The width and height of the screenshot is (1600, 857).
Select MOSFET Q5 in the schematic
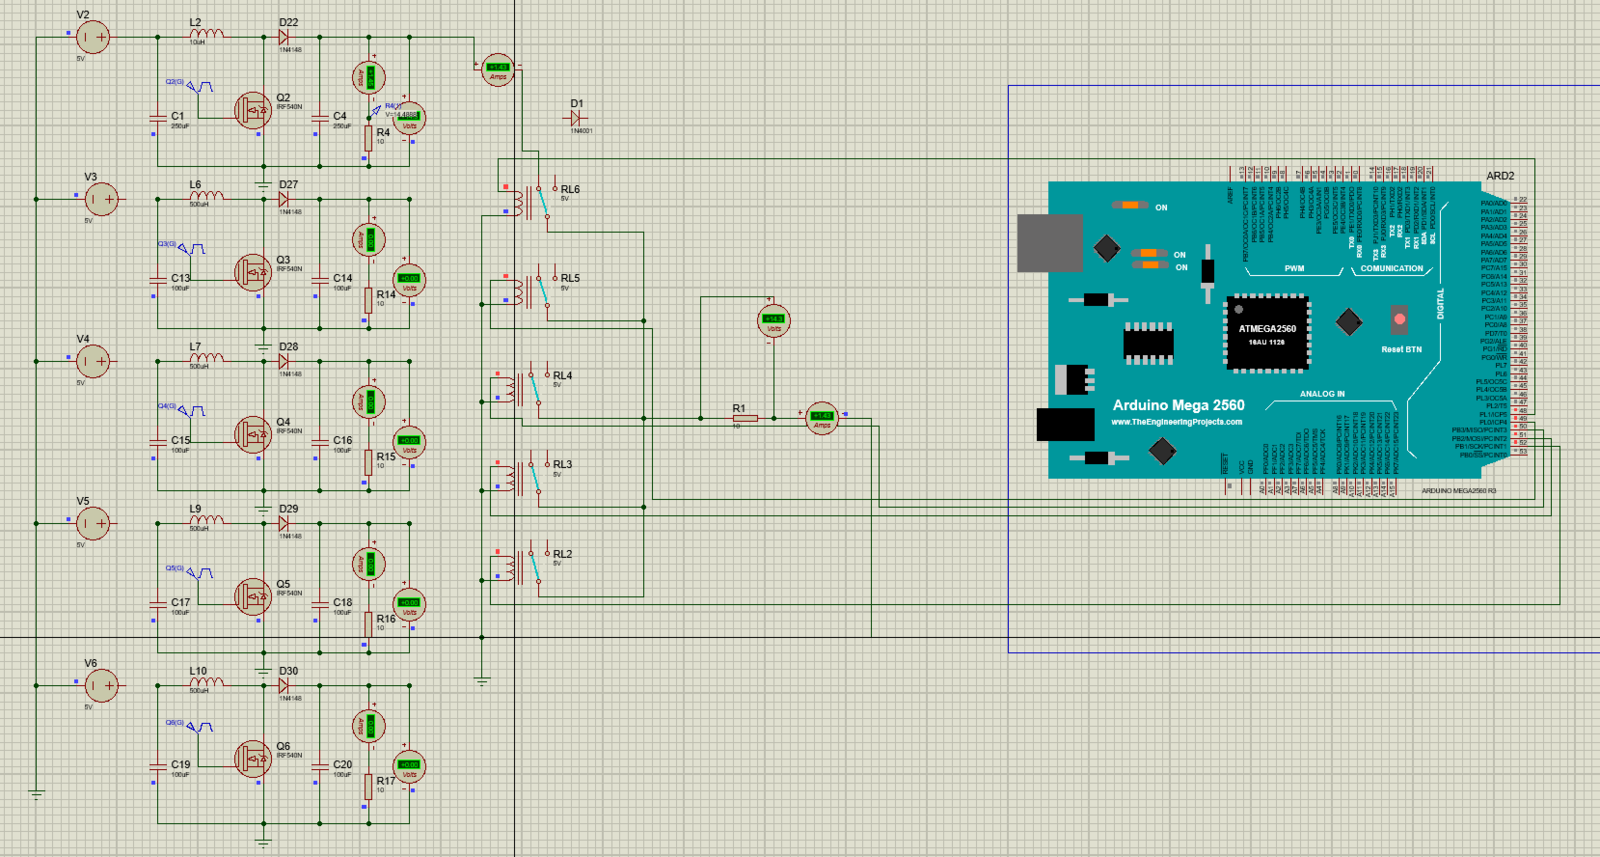[x=253, y=596]
